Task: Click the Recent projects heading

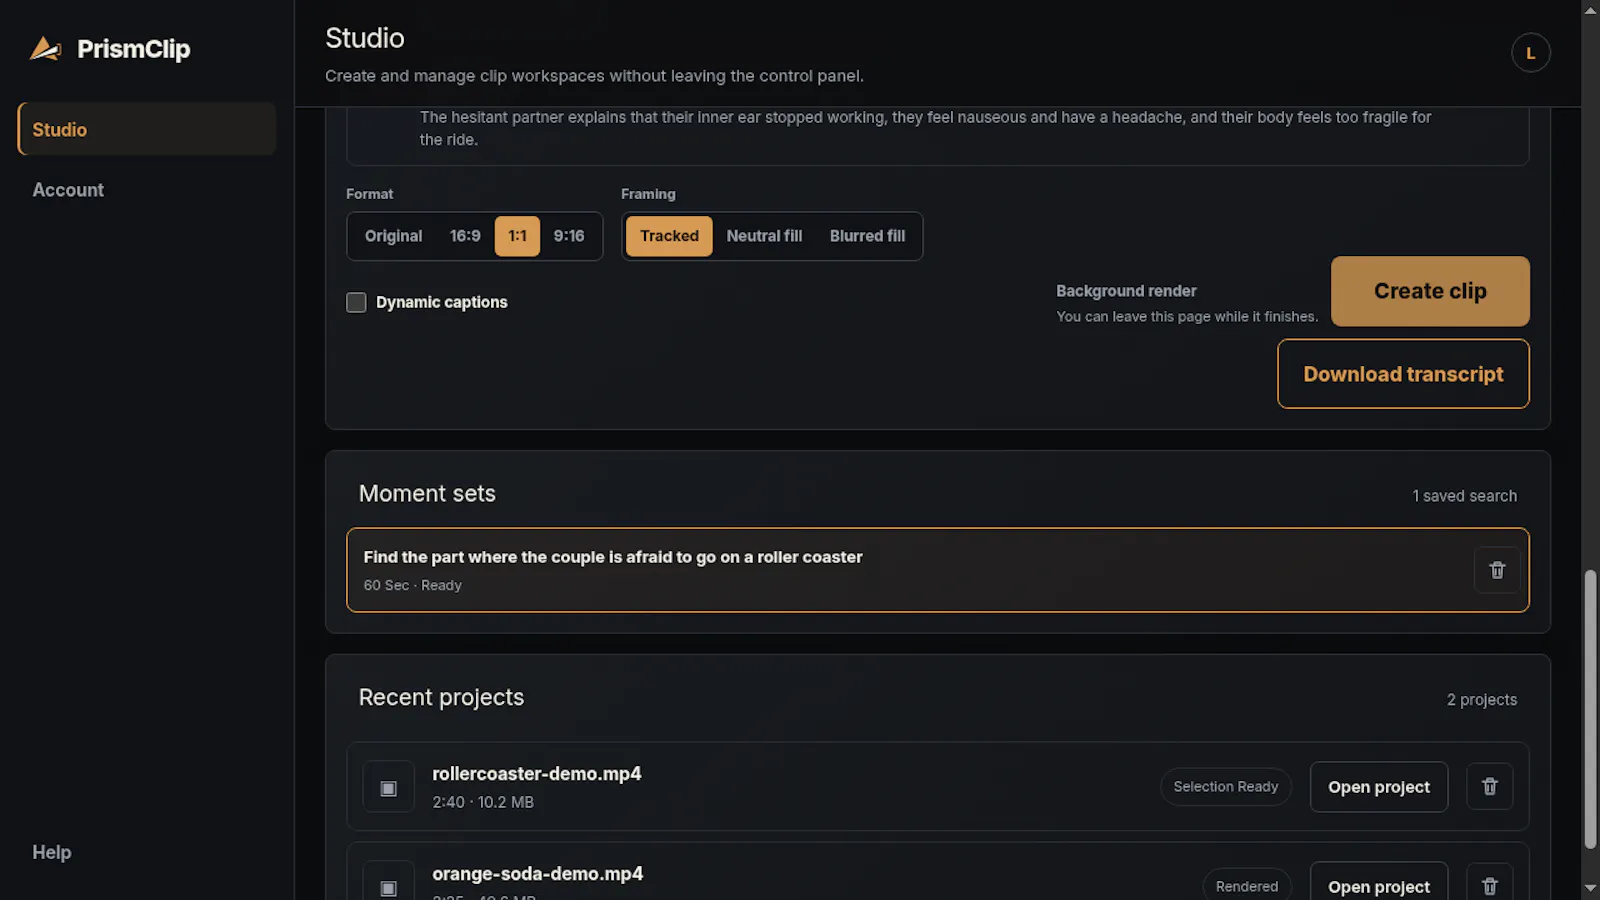Action: click(x=441, y=697)
